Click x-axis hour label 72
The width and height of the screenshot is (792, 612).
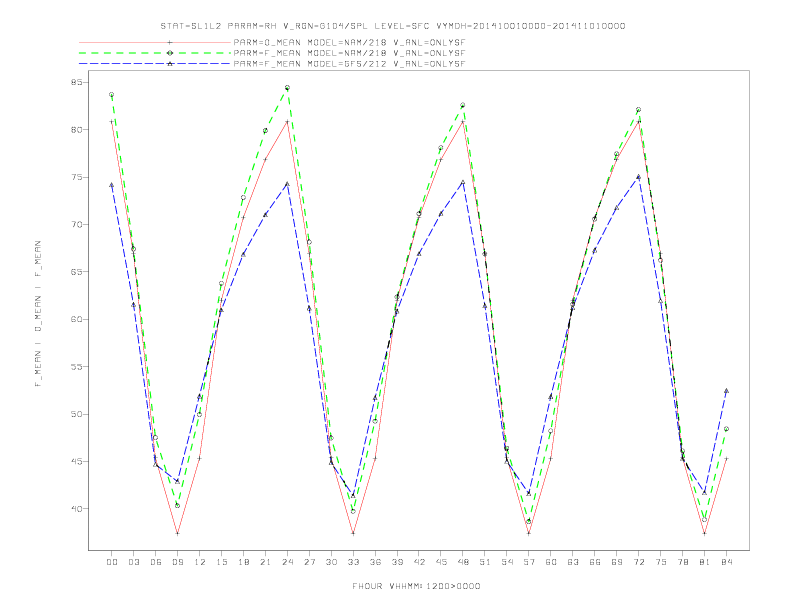tap(639, 562)
